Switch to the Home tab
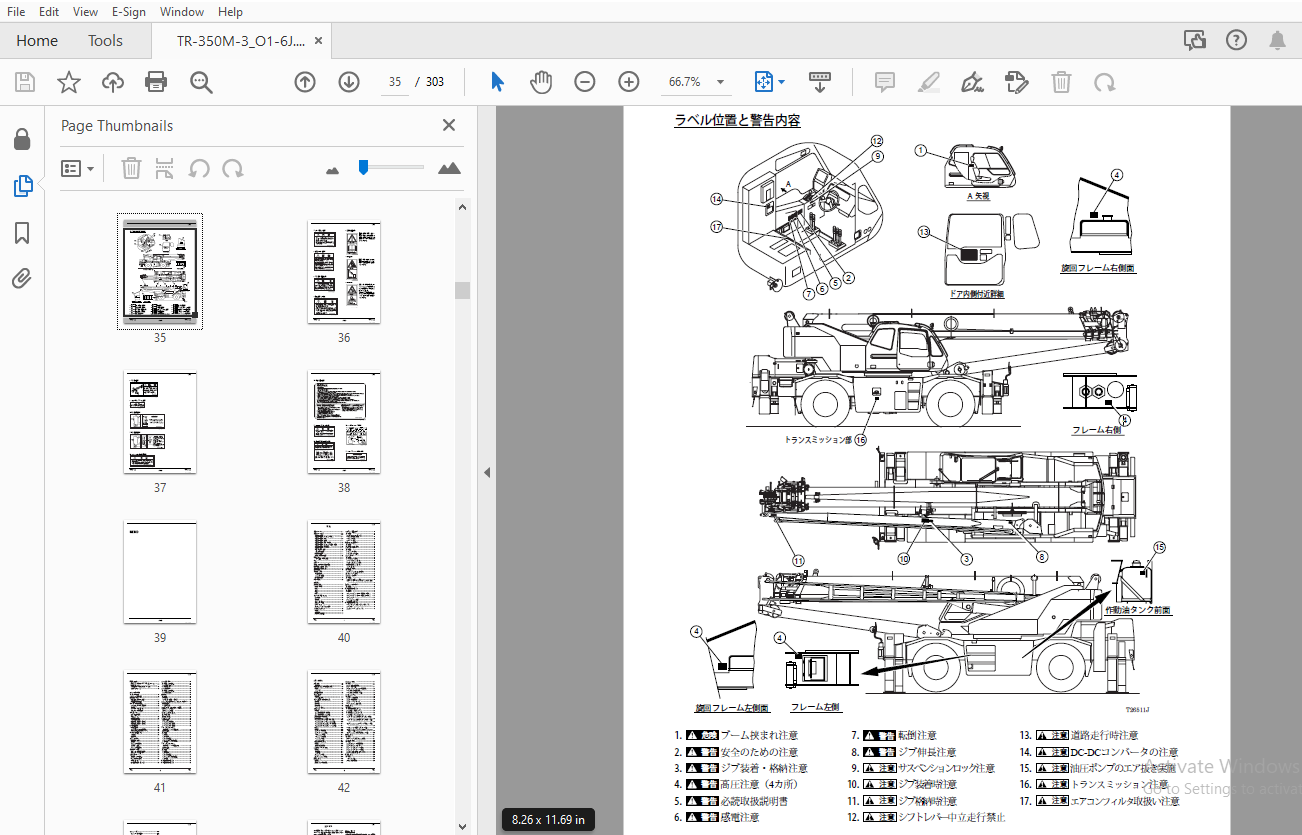This screenshot has height=835, width=1302. pyautogui.click(x=37, y=41)
